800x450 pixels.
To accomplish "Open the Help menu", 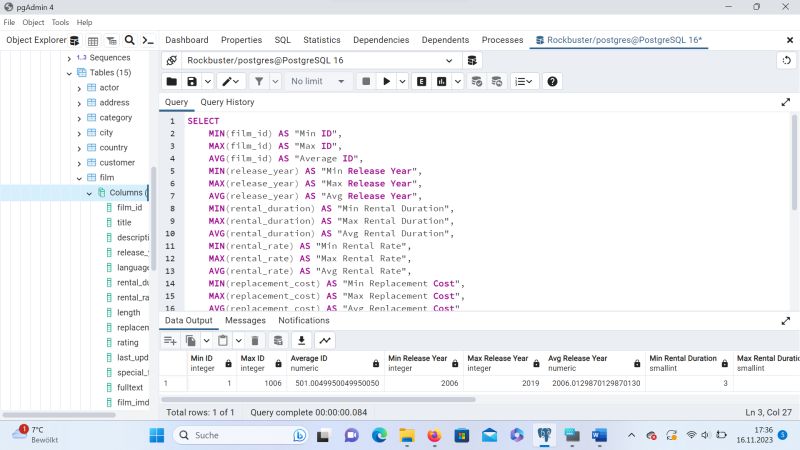I will pos(85,22).
